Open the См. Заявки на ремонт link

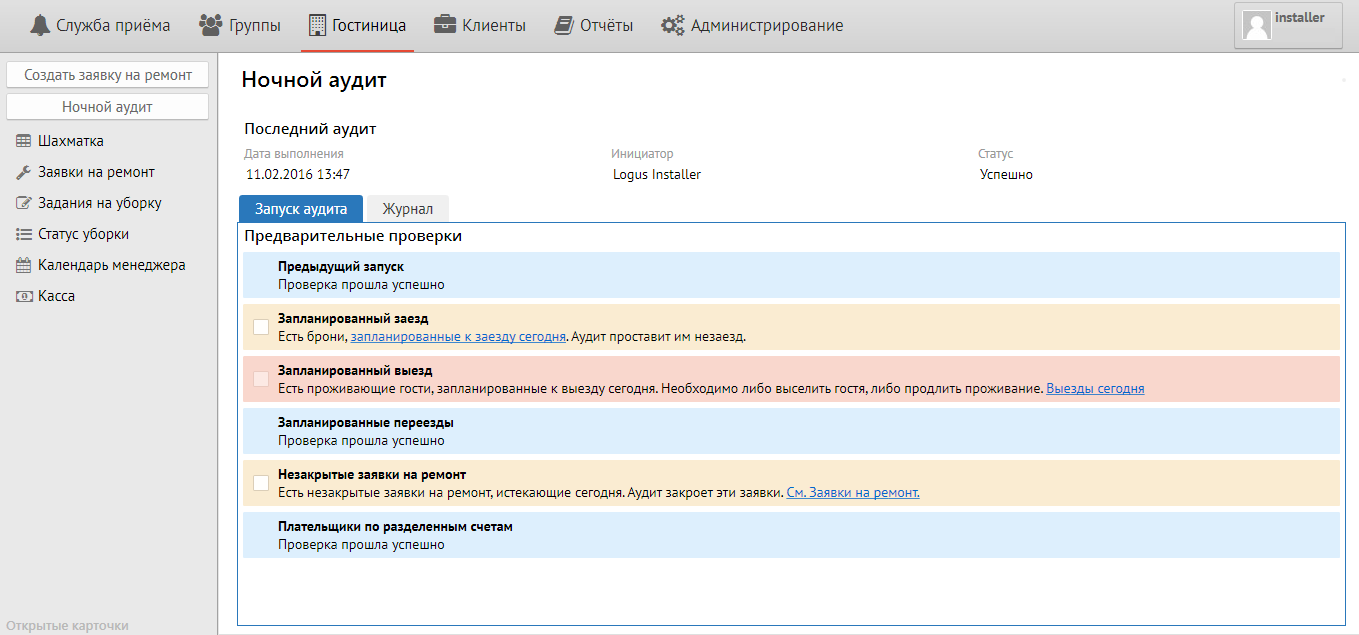tap(853, 492)
